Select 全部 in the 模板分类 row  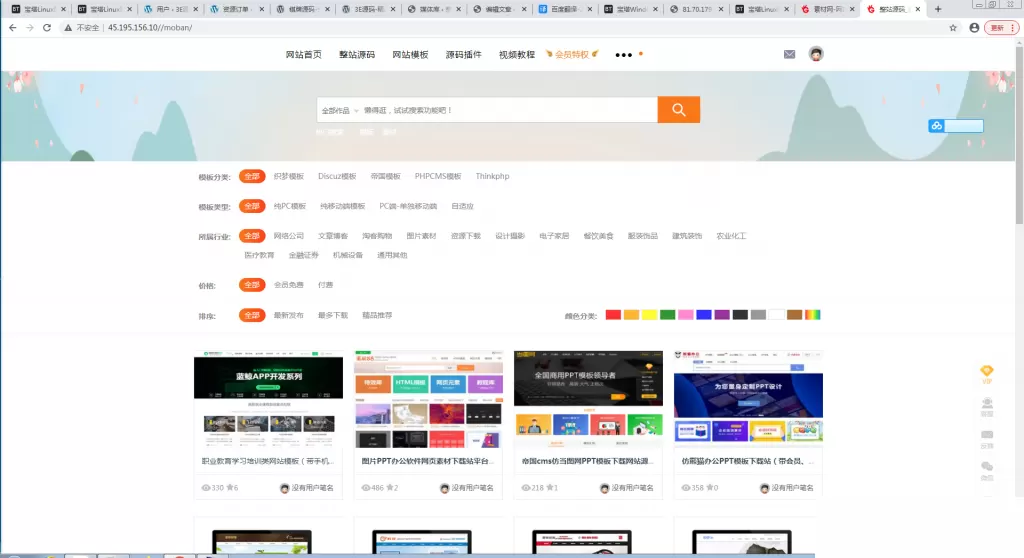(251, 176)
